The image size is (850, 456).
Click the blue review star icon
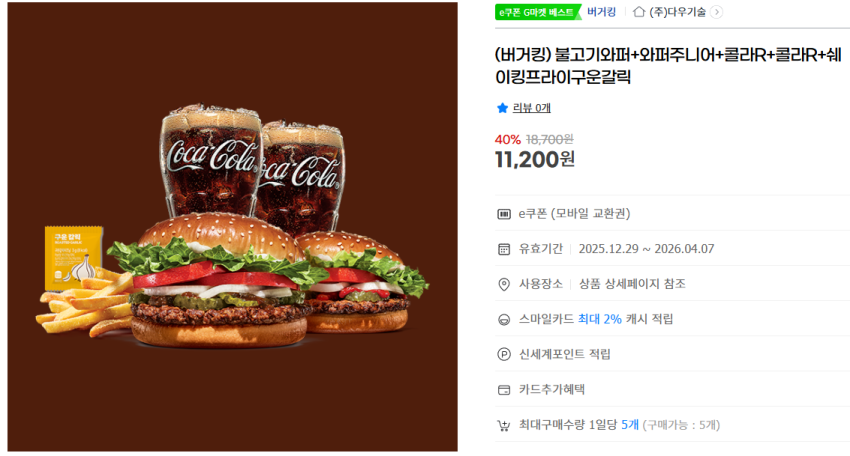click(x=502, y=108)
